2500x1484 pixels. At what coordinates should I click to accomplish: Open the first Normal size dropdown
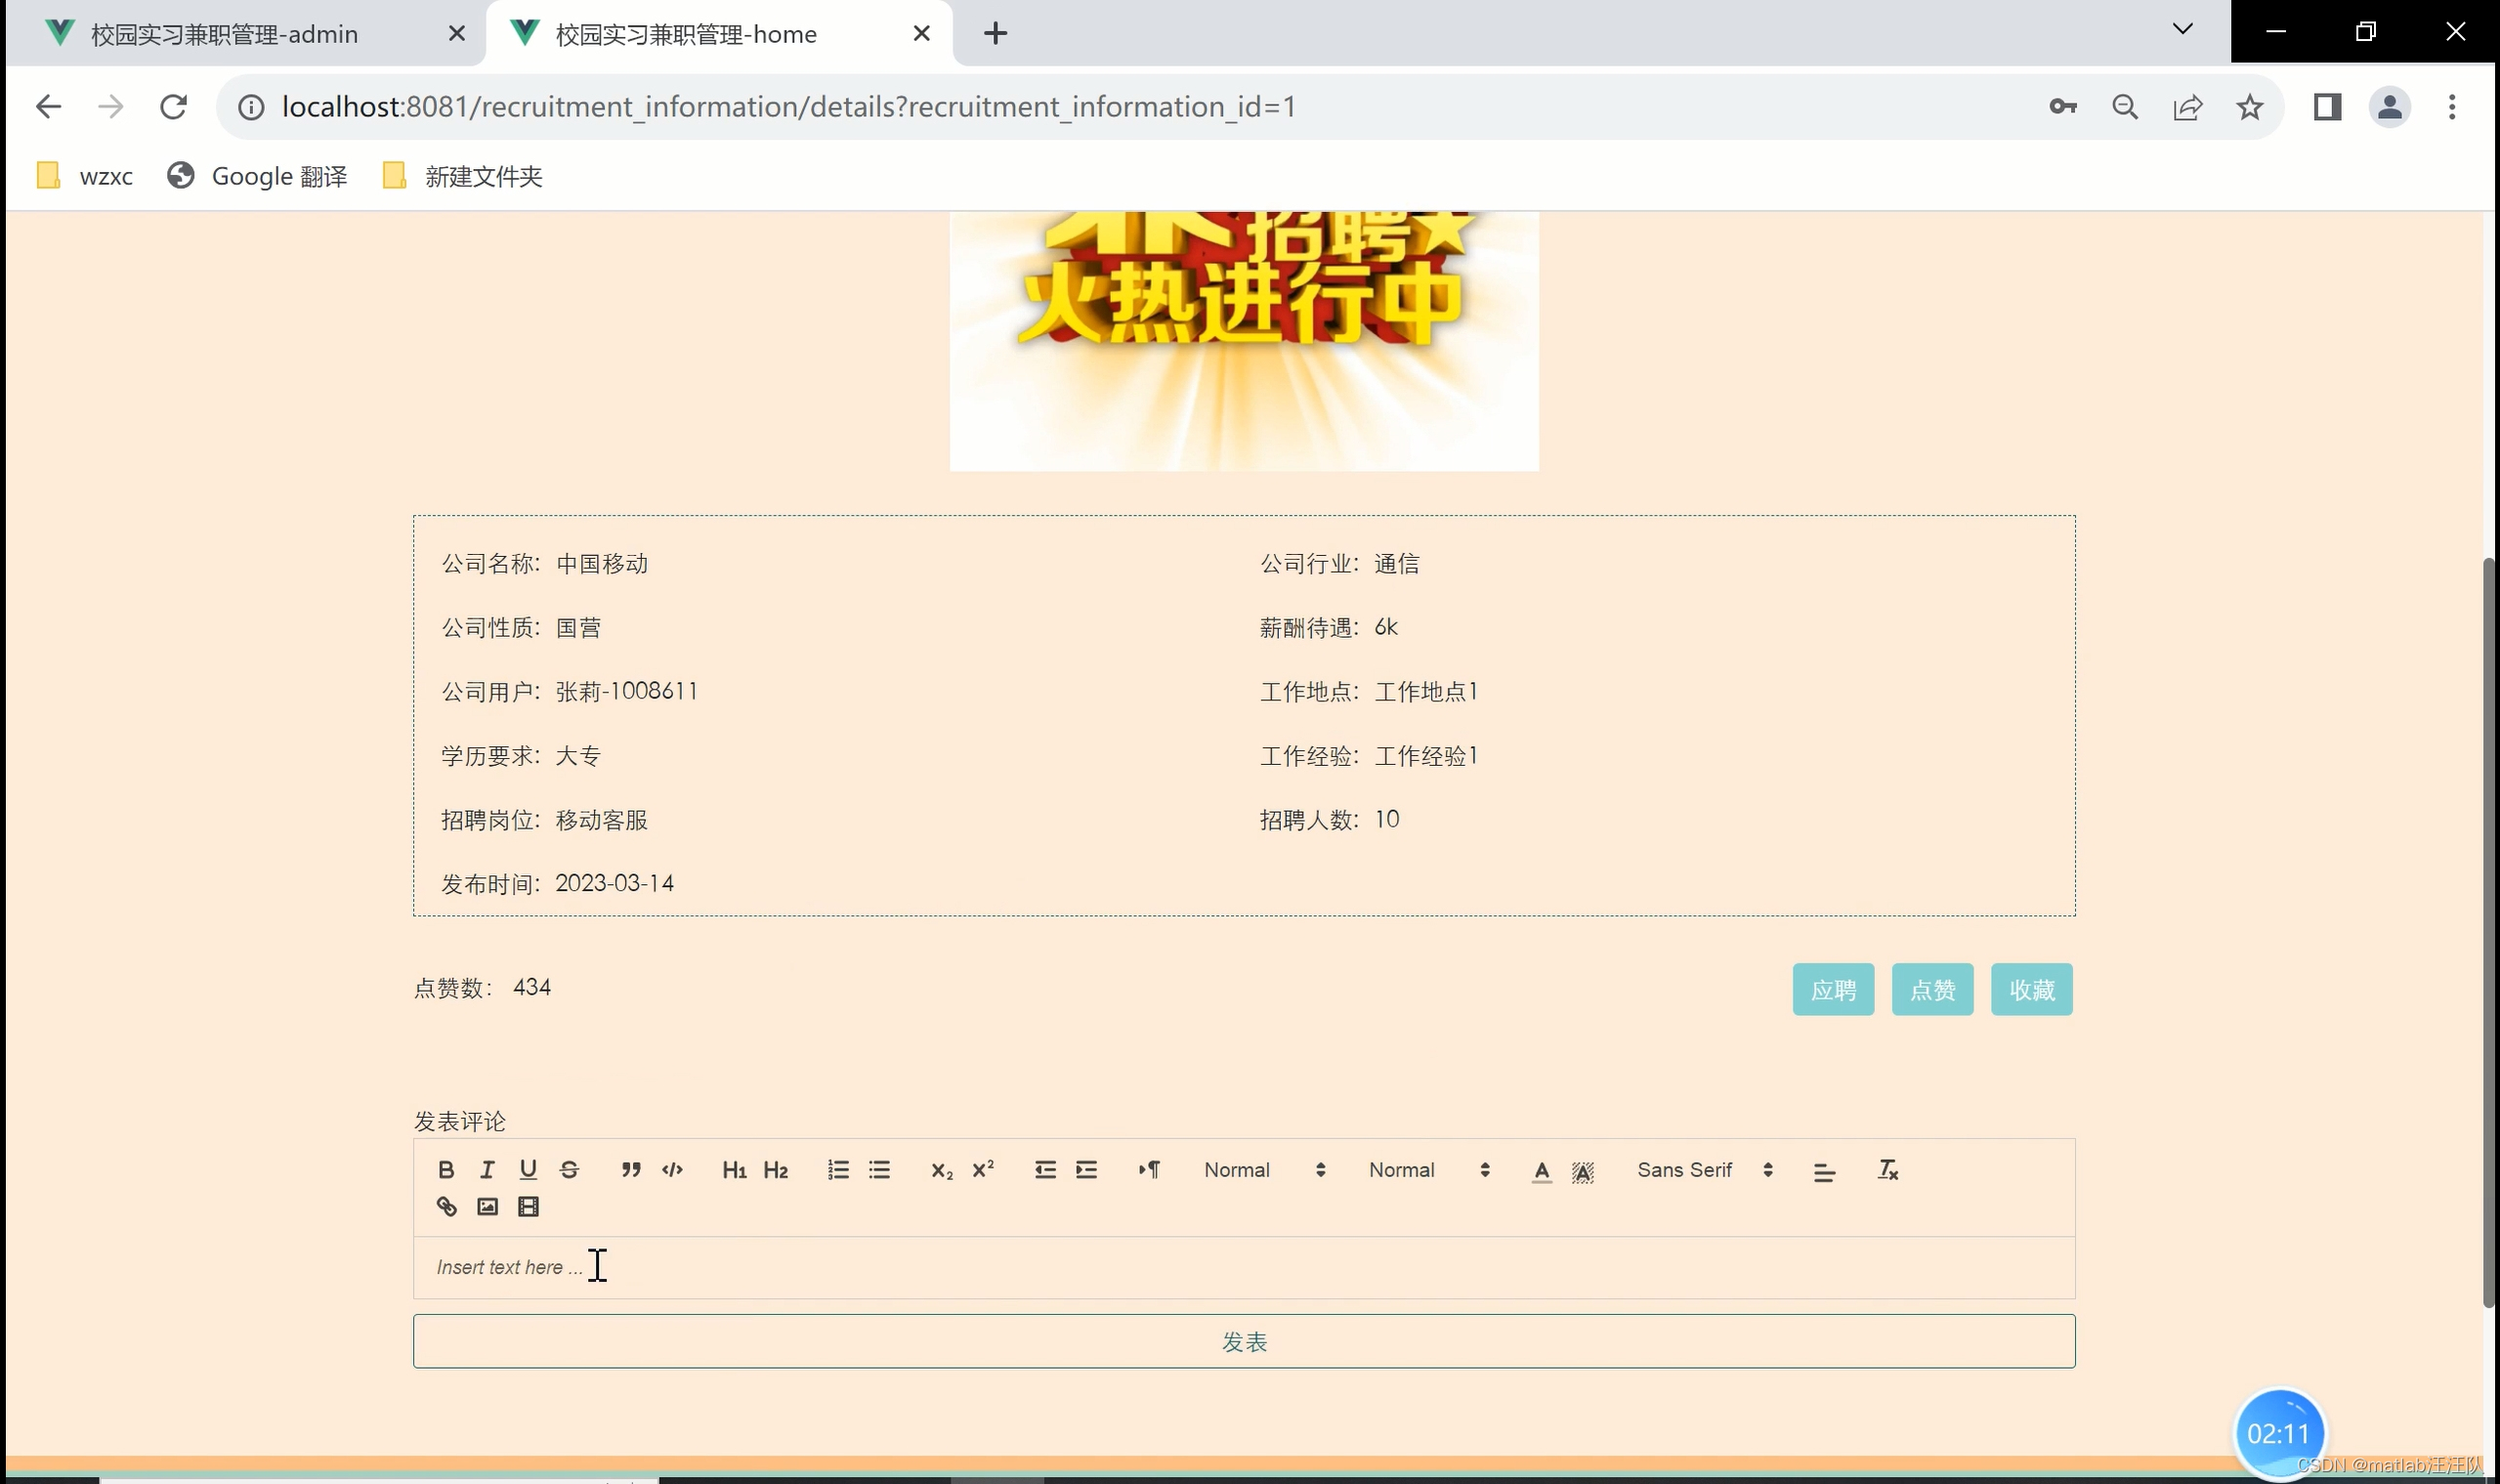coord(1264,1170)
